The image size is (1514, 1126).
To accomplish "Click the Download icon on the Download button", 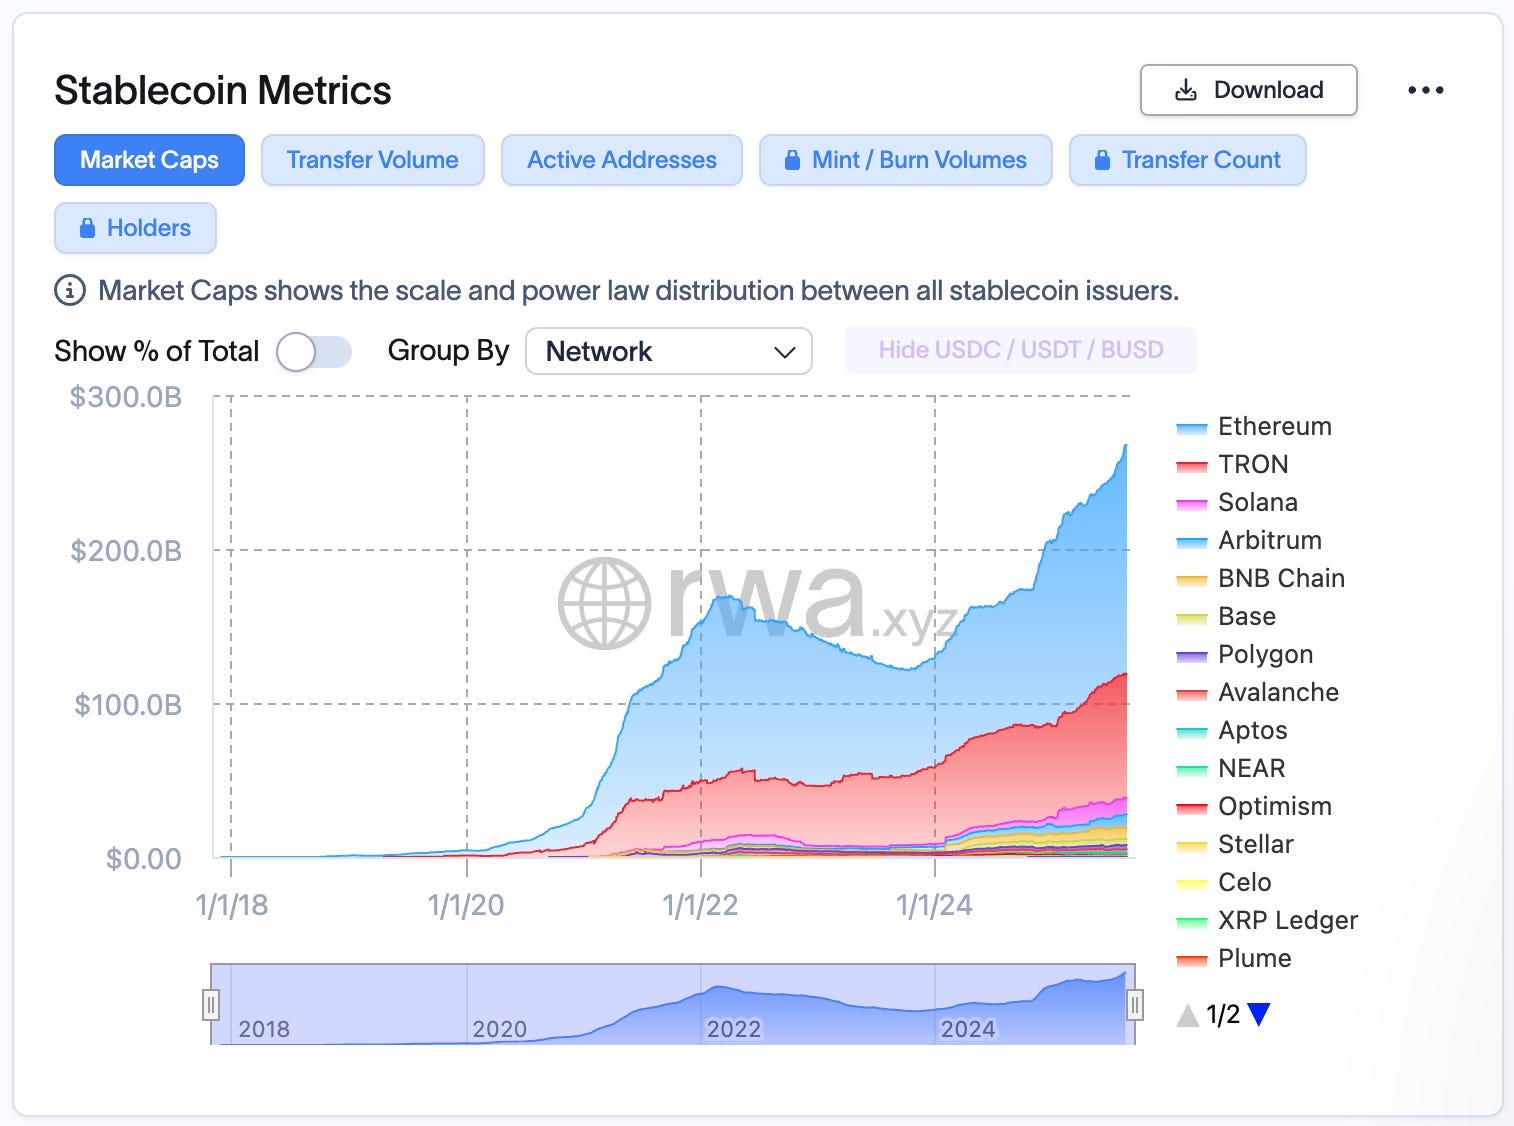I will [x=1186, y=89].
